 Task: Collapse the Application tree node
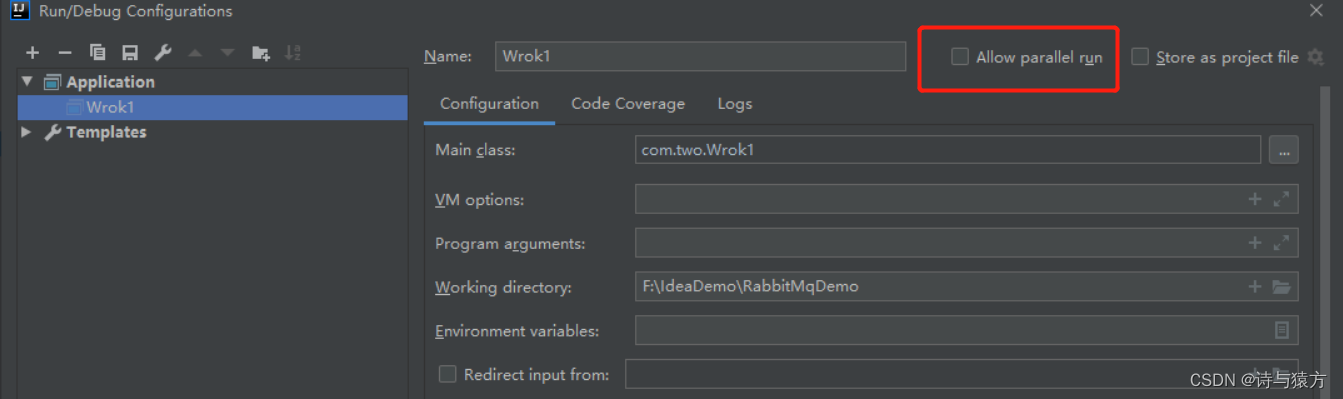tap(27, 82)
